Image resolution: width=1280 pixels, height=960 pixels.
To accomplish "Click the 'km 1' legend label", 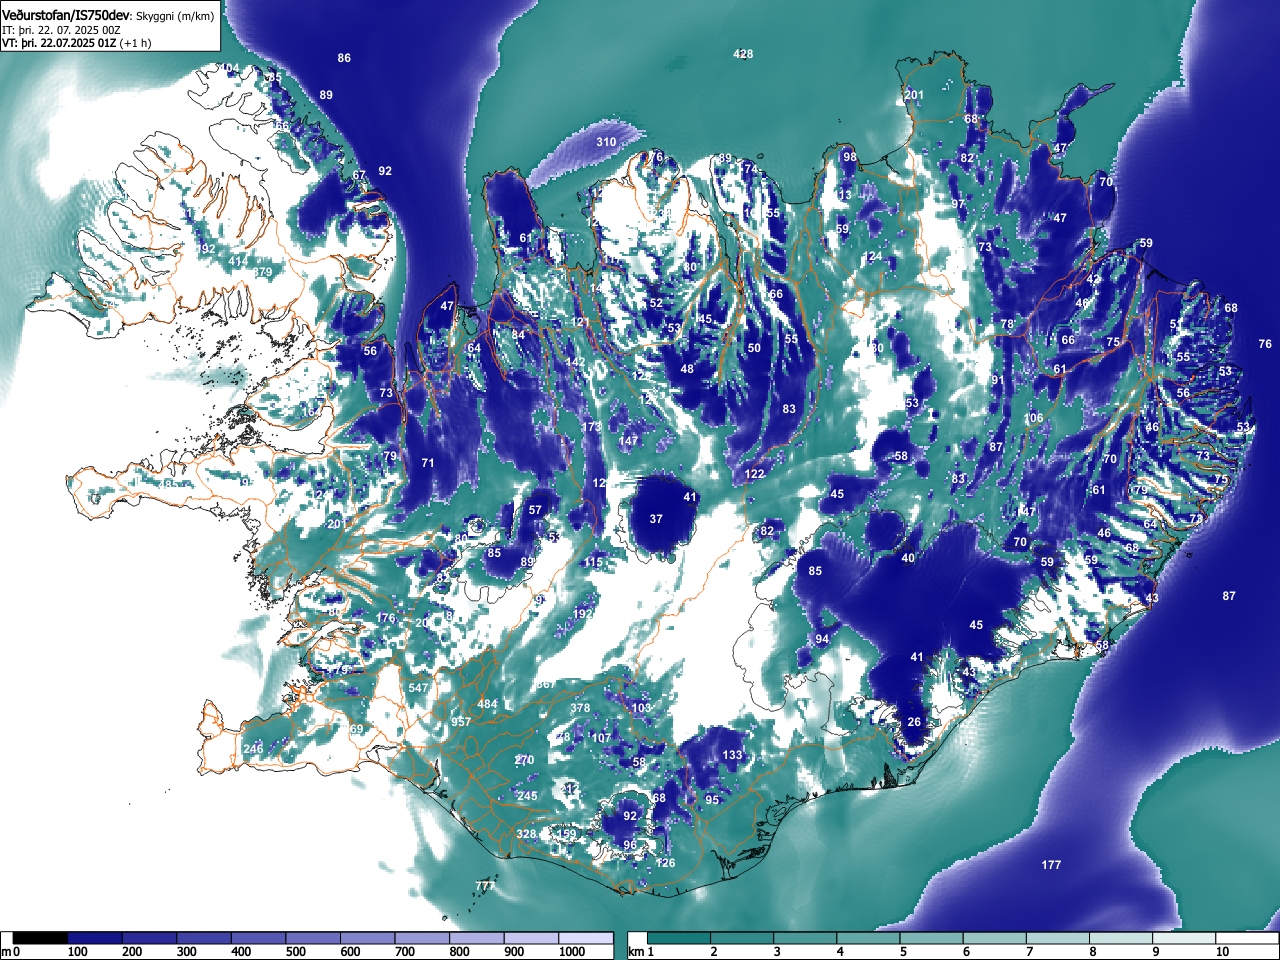I will pyautogui.click(x=641, y=952).
